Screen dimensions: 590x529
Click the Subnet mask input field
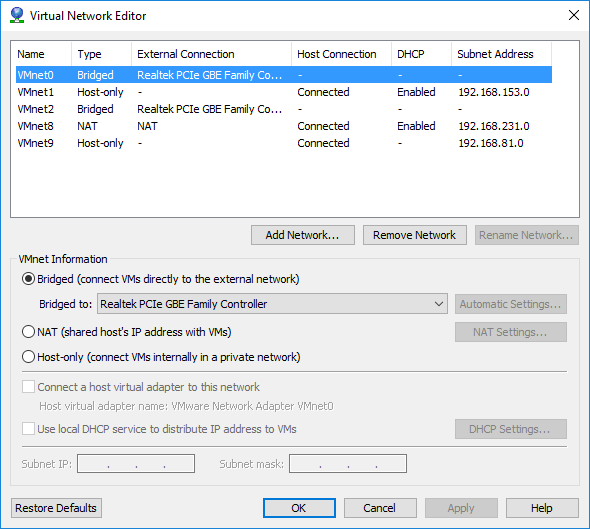click(348, 464)
